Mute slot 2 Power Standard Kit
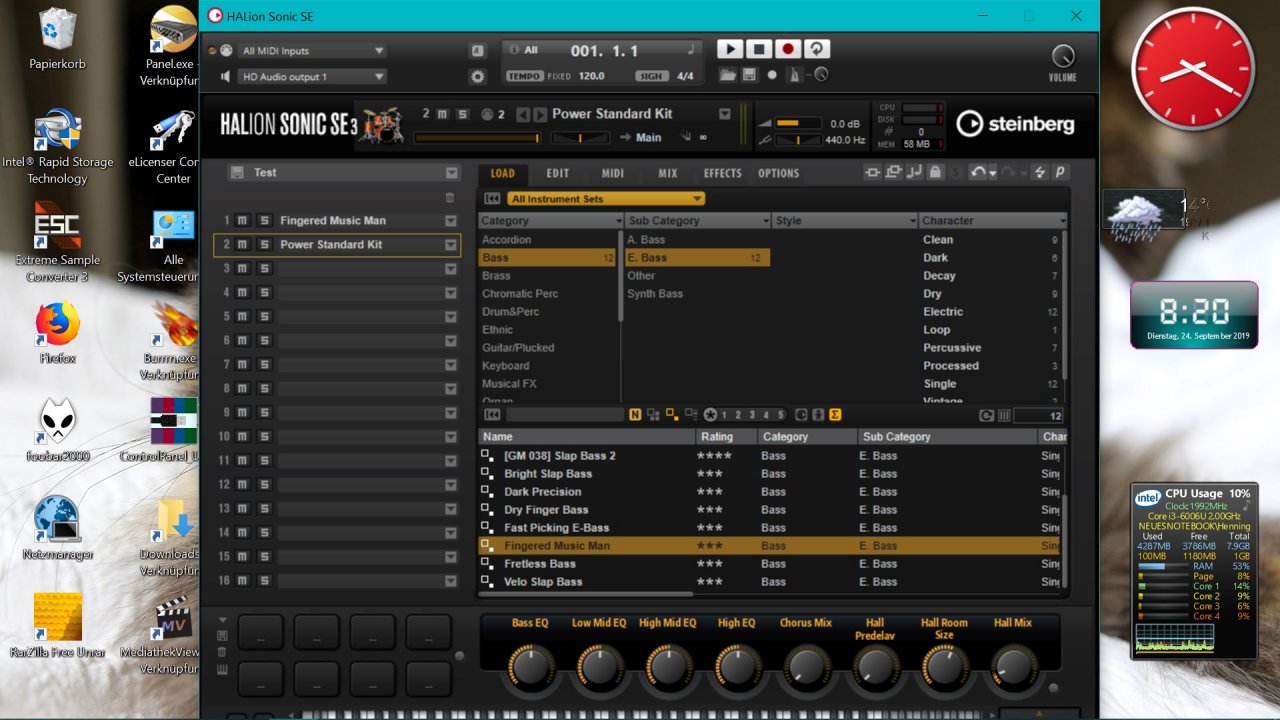1280x720 pixels. pyautogui.click(x=243, y=244)
